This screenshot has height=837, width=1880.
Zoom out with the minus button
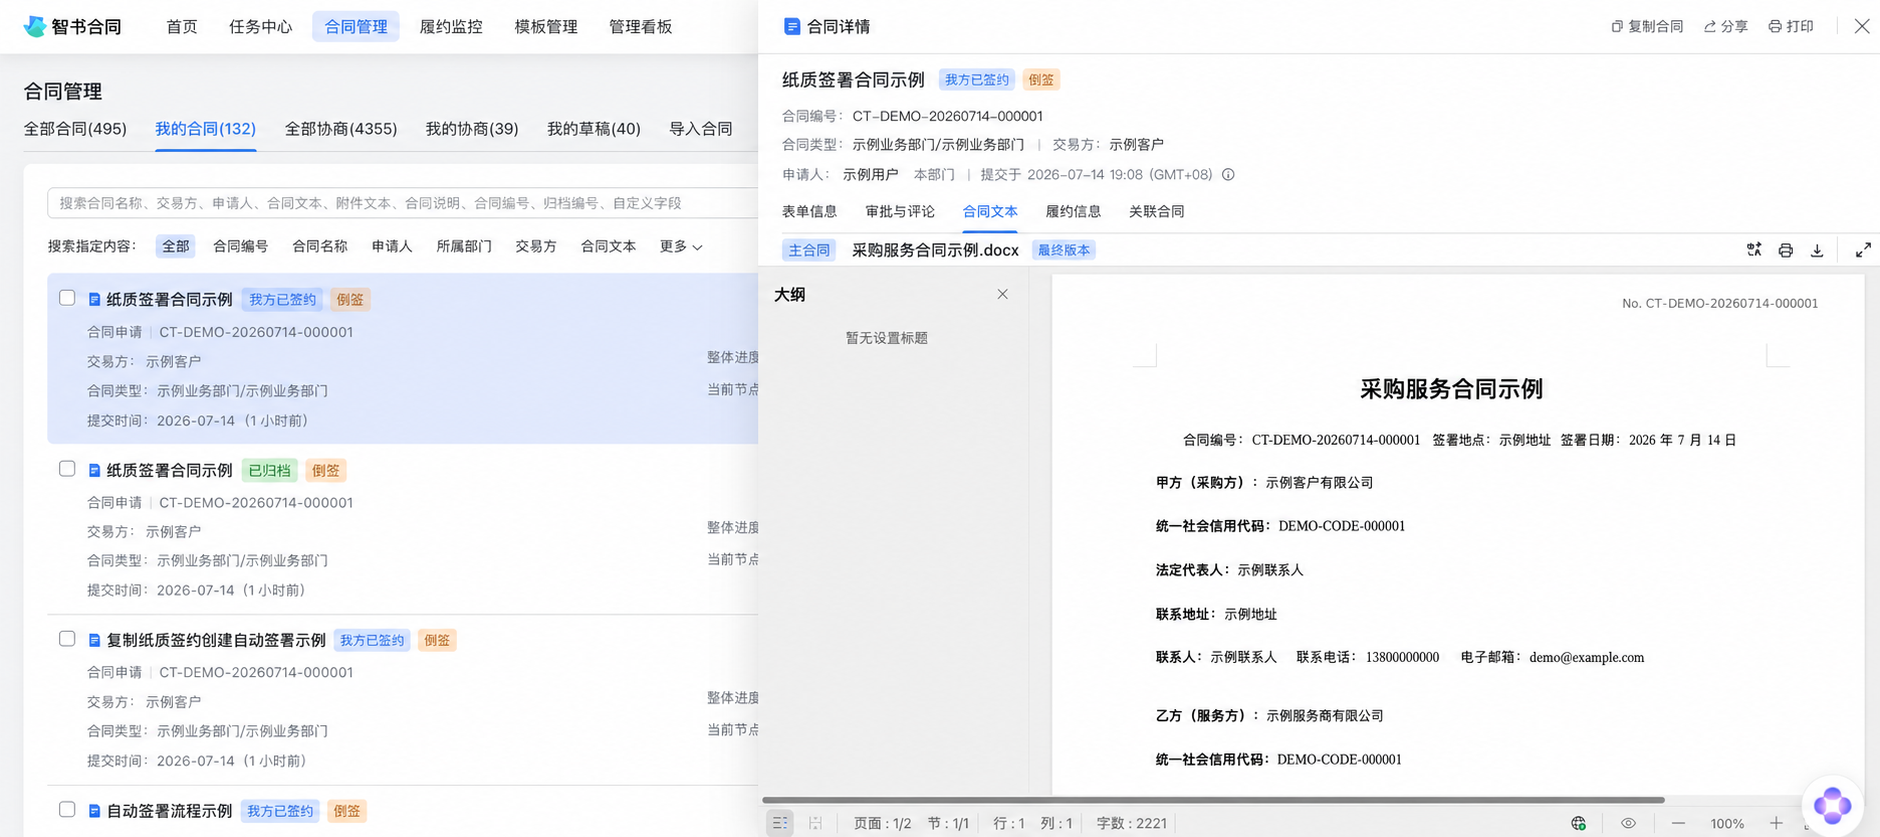click(1678, 823)
